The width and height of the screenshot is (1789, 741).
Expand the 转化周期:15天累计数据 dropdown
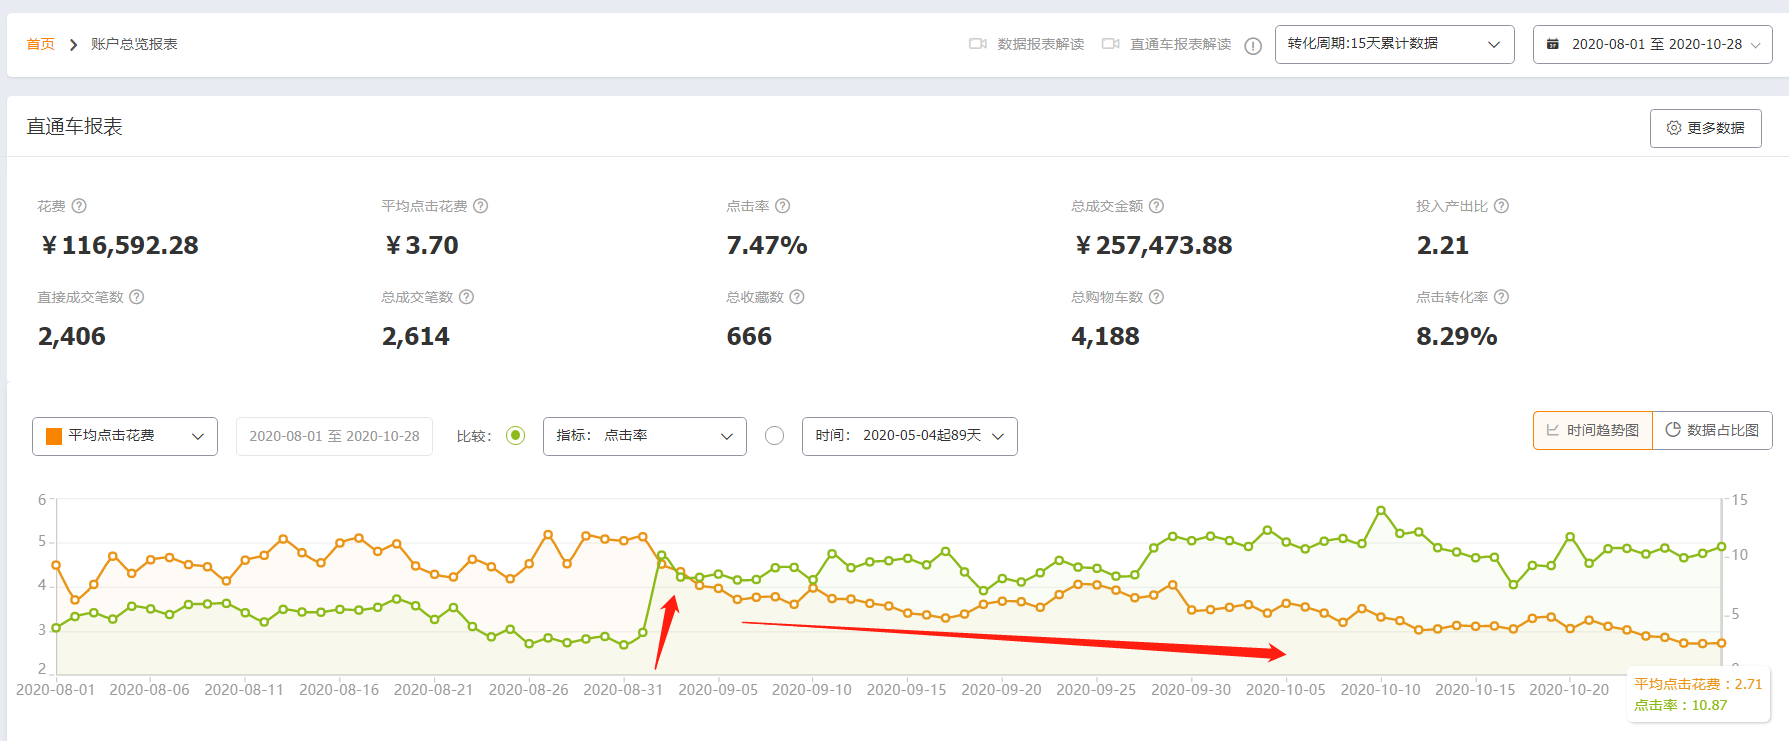(1394, 44)
